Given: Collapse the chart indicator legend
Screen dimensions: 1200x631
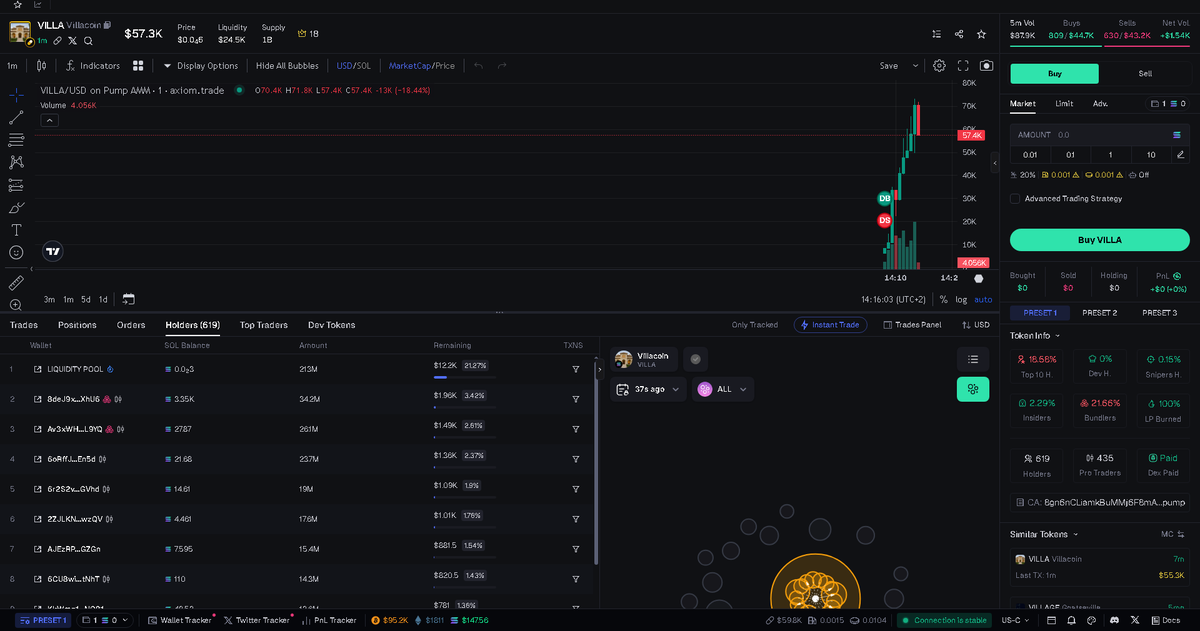Looking at the screenshot, I should pos(48,121).
